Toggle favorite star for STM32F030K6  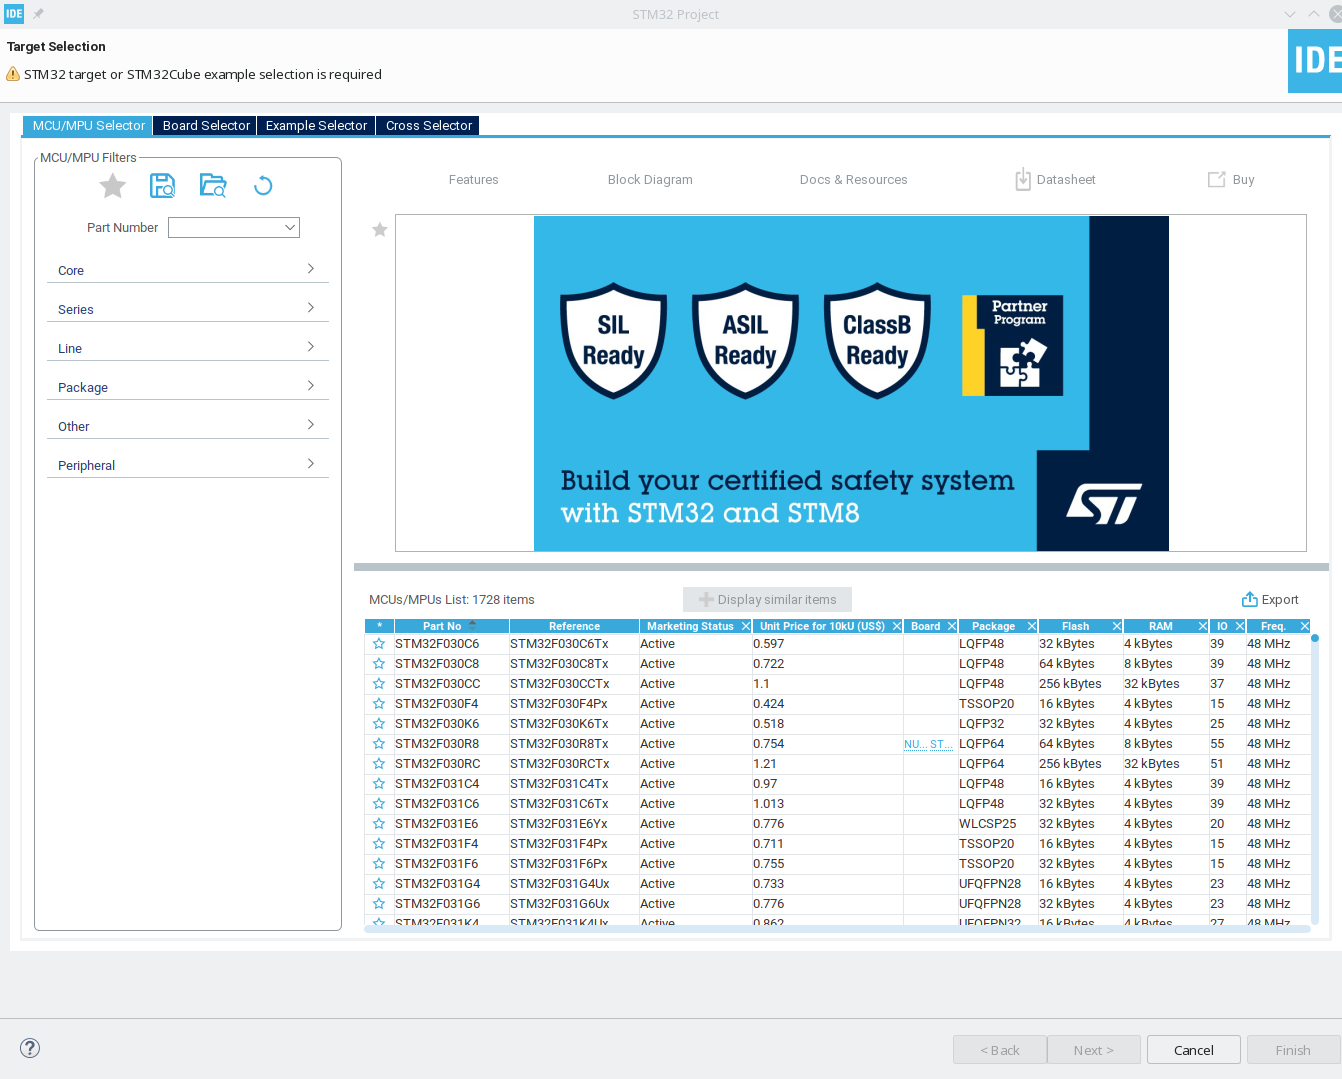(x=379, y=724)
